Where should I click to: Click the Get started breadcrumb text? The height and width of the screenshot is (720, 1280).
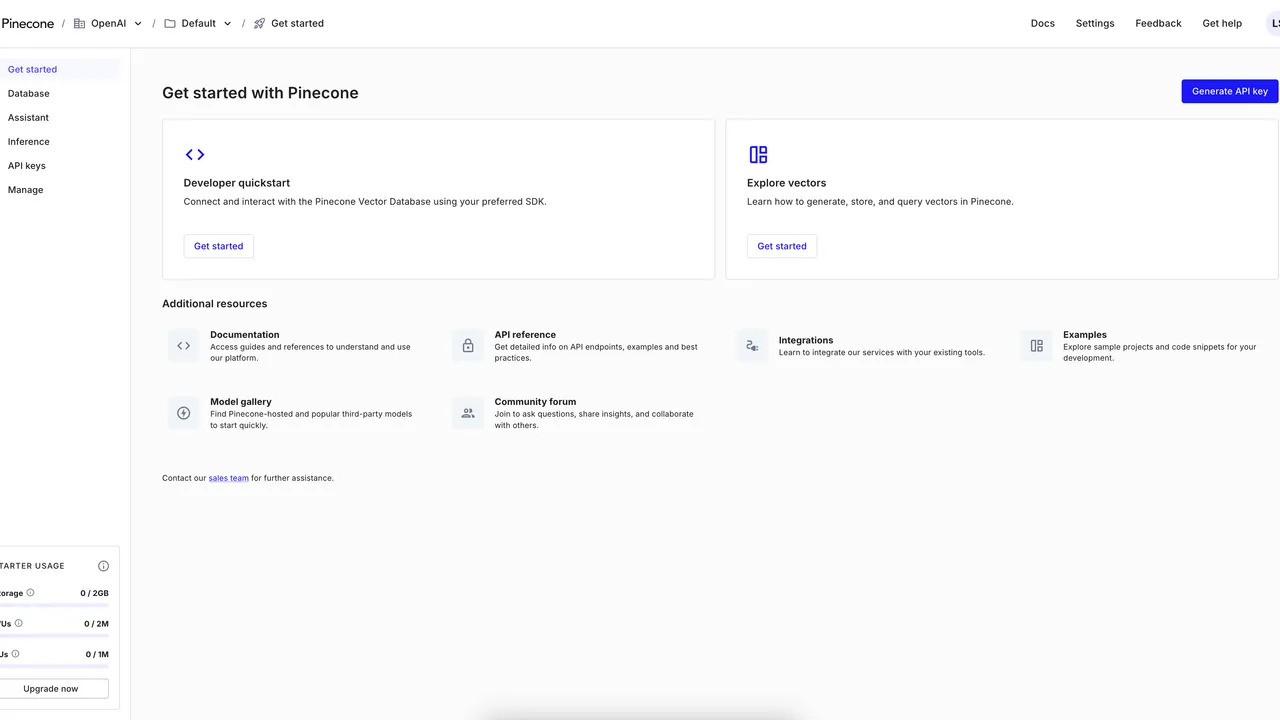297,23
